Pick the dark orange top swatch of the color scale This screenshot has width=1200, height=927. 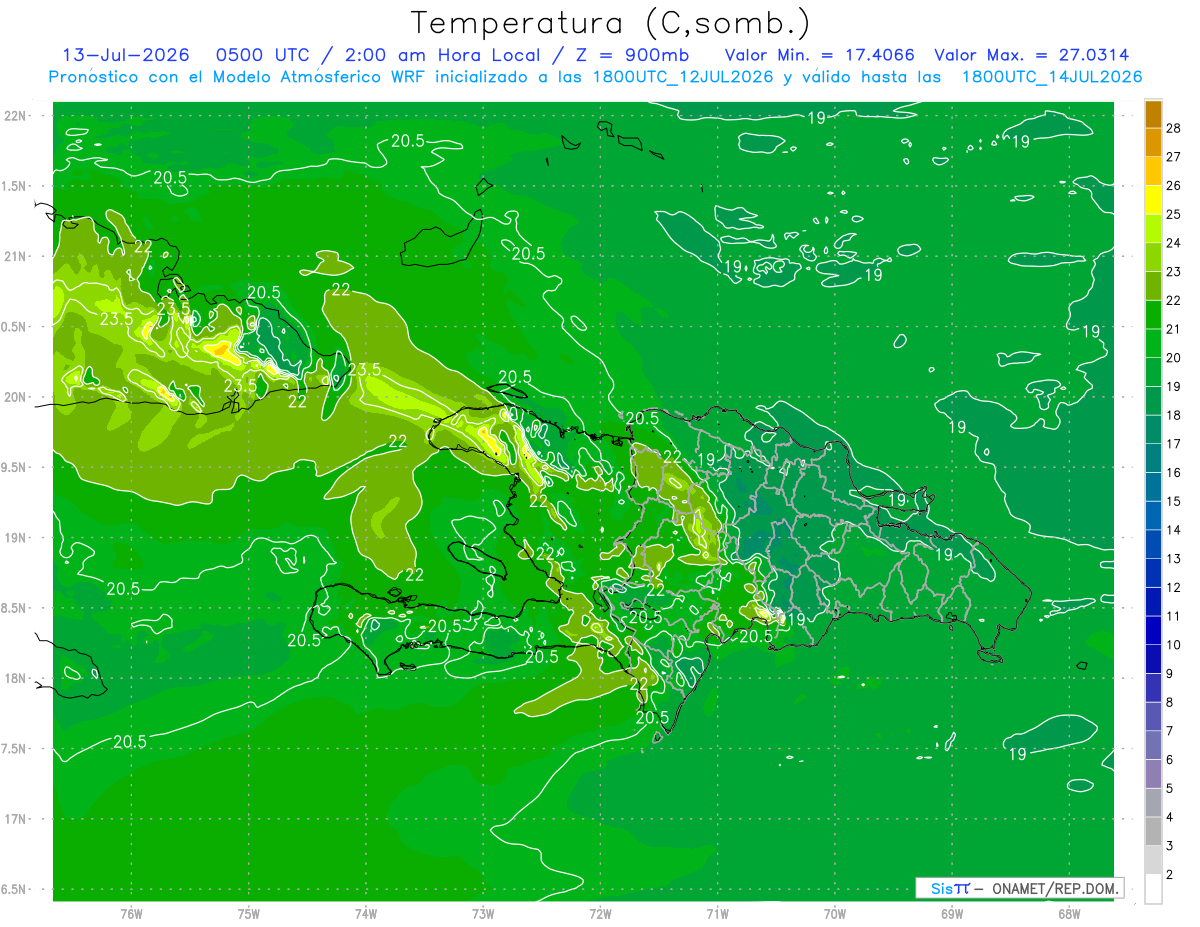[x=1153, y=115]
